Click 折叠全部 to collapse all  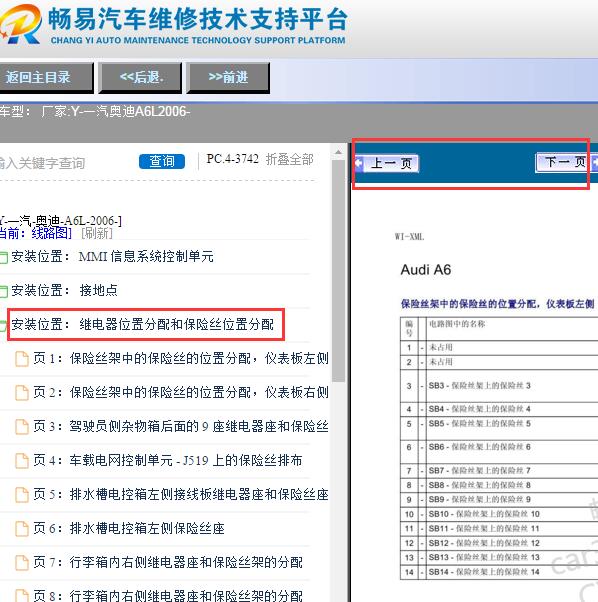[289, 159]
